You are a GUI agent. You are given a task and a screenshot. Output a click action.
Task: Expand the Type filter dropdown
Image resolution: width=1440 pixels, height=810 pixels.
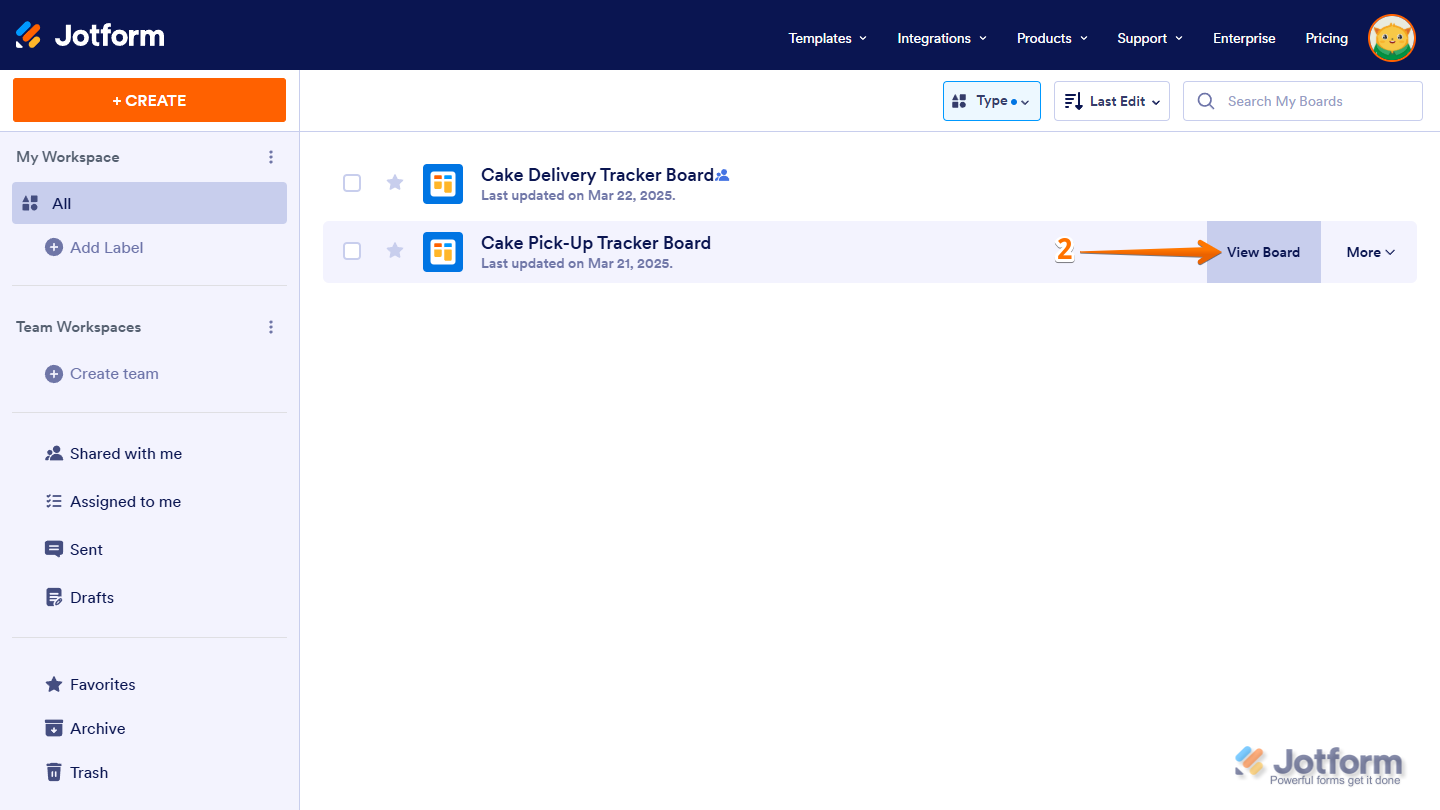pos(991,101)
